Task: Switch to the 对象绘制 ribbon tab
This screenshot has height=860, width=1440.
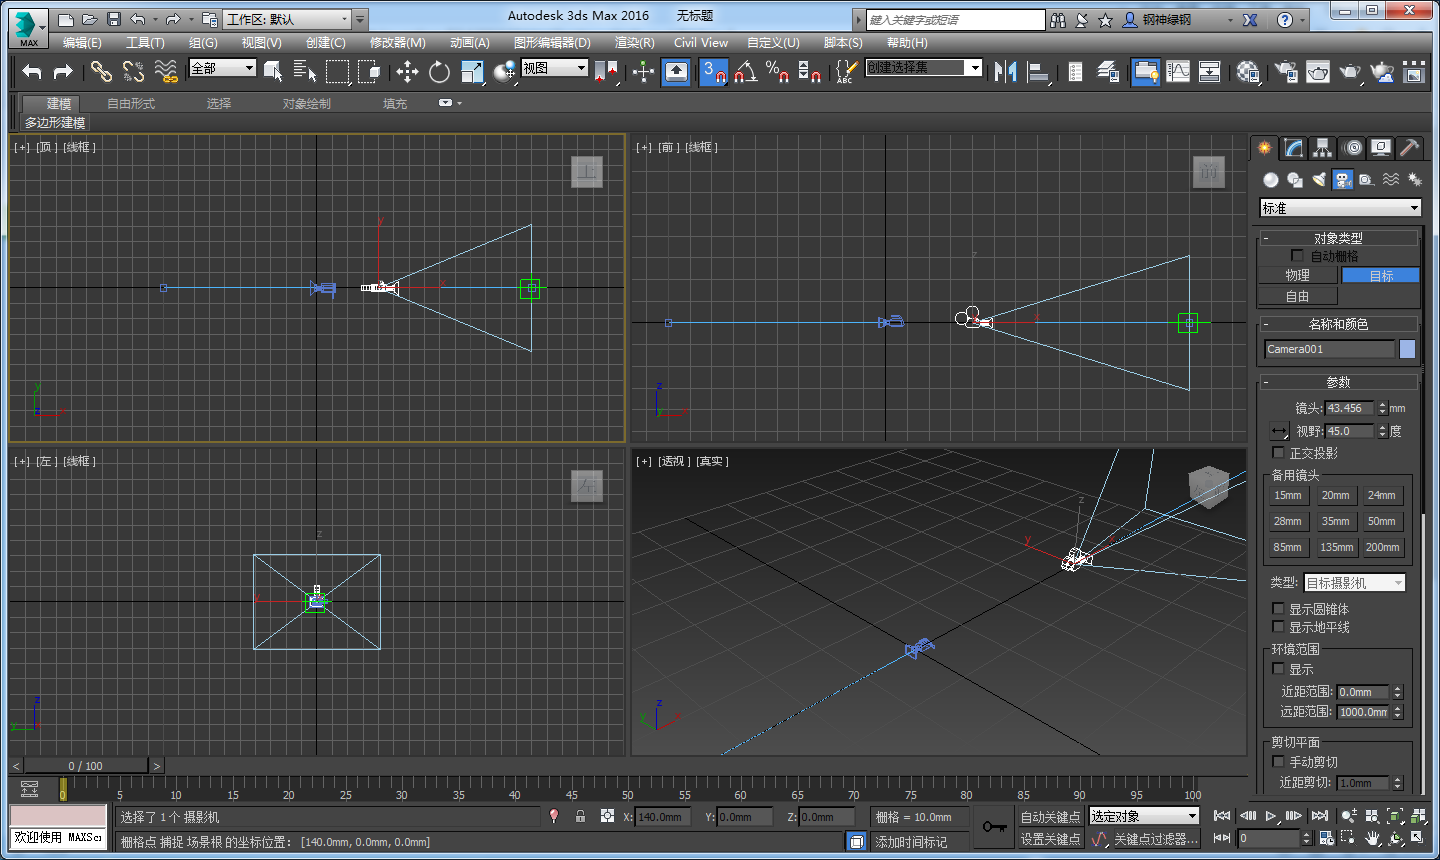Action: pos(306,104)
